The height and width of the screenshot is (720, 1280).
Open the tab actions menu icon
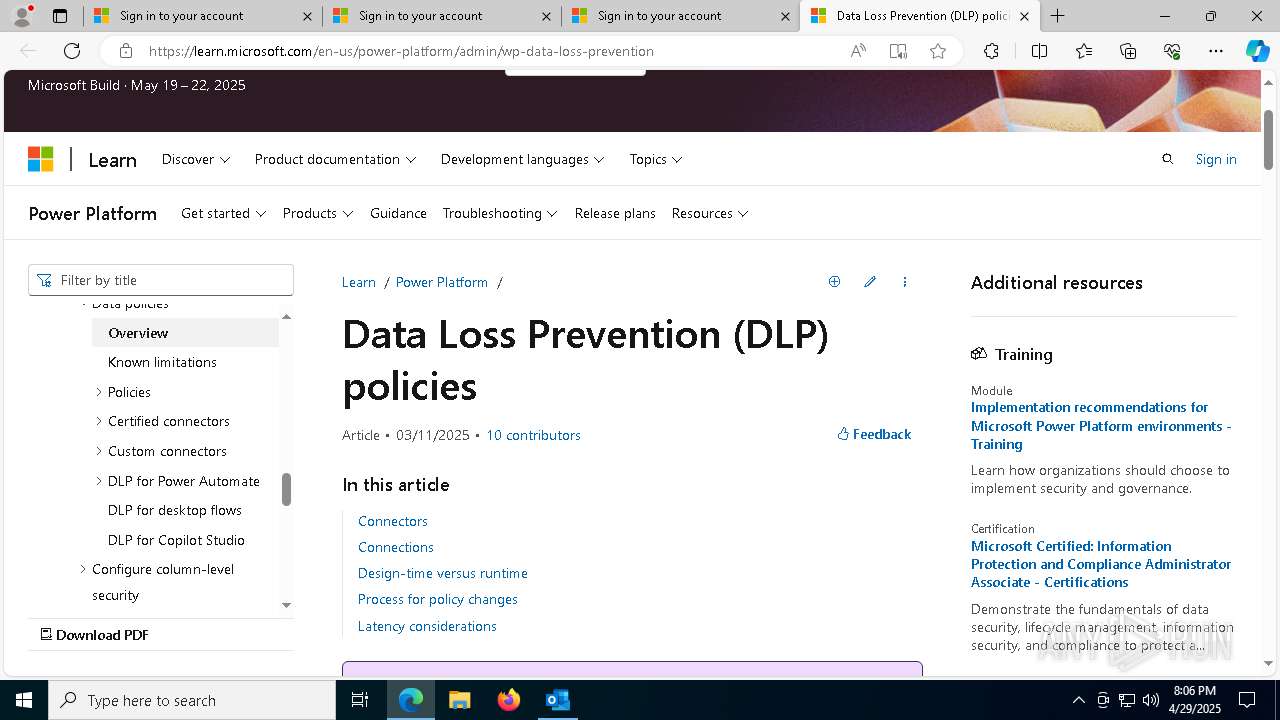coord(60,16)
